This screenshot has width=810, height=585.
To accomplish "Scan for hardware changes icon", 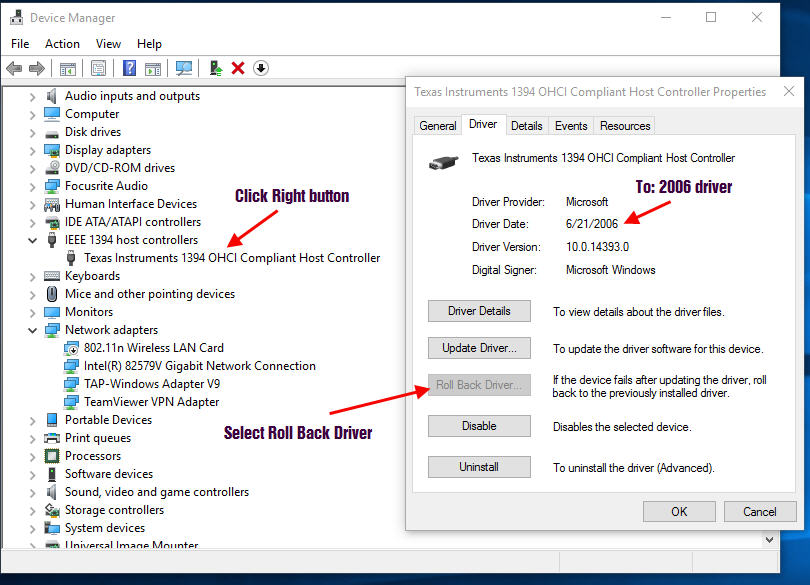I will 184,68.
